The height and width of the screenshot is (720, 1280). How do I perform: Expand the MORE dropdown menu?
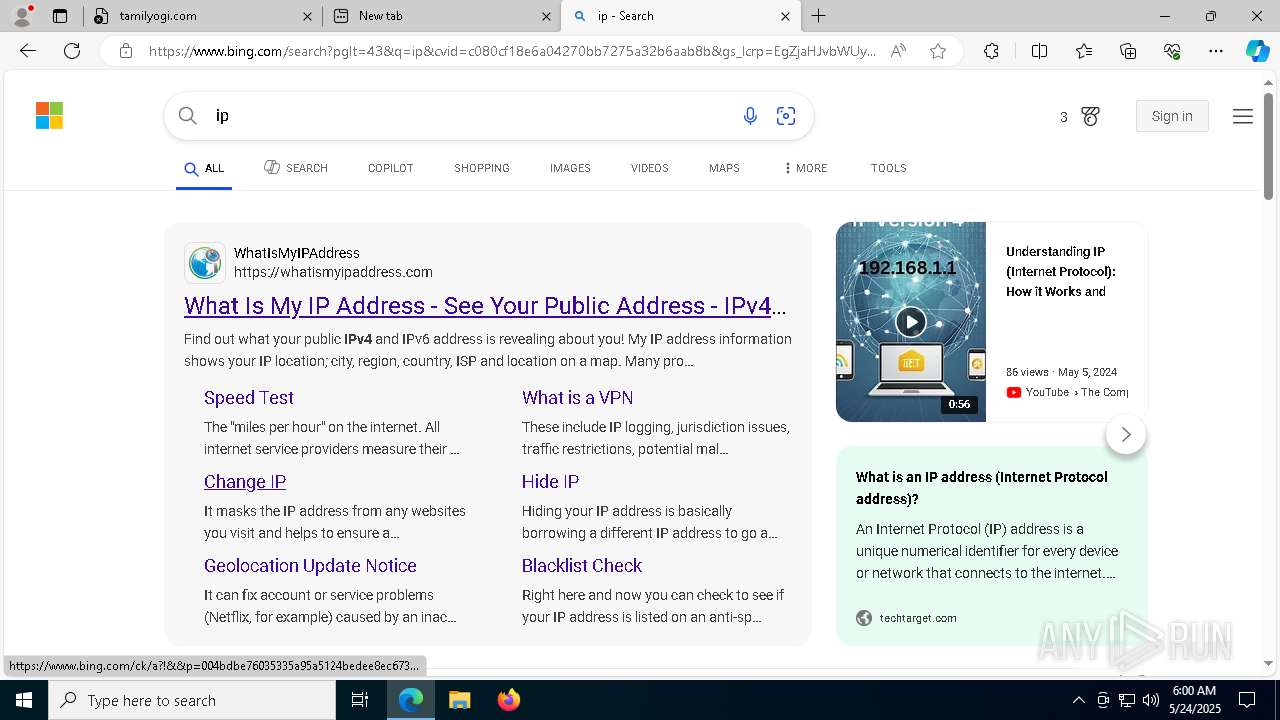(x=806, y=168)
